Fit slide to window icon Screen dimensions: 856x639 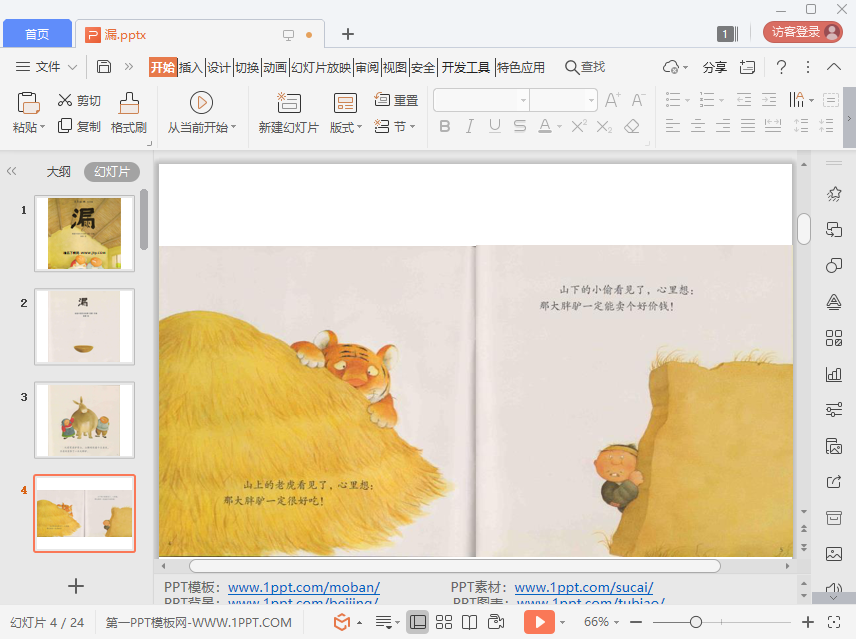coord(834,622)
